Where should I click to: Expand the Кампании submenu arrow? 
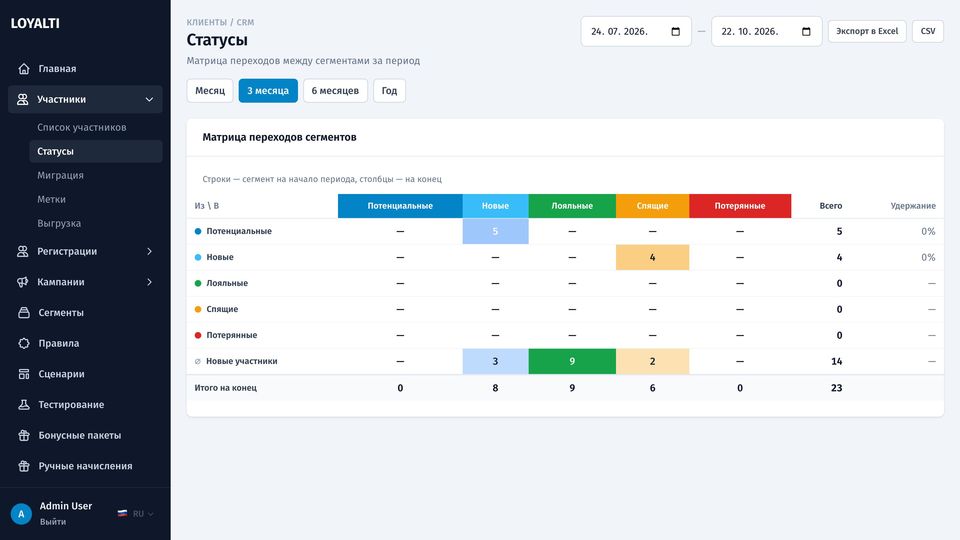tap(149, 282)
